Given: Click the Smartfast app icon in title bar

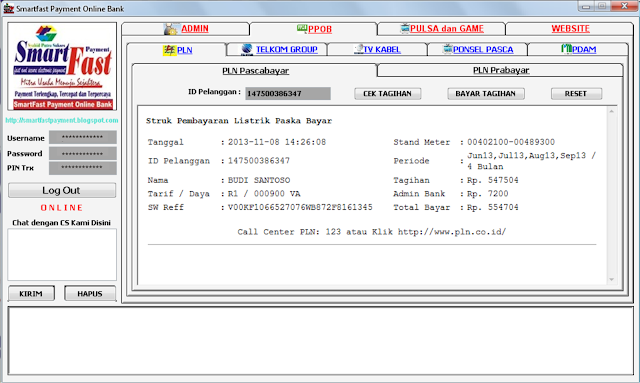Looking at the screenshot, I should click(9, 8).
